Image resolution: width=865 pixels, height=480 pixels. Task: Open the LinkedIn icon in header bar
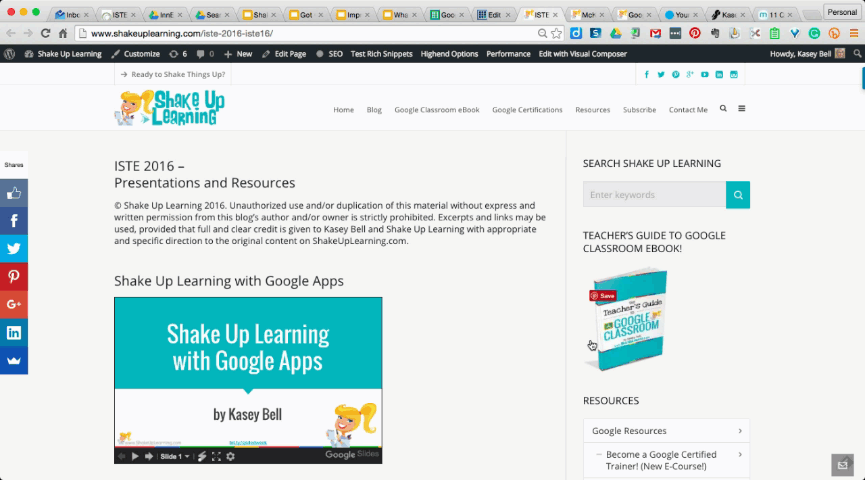pyautogui.click(x=719, y=74)
